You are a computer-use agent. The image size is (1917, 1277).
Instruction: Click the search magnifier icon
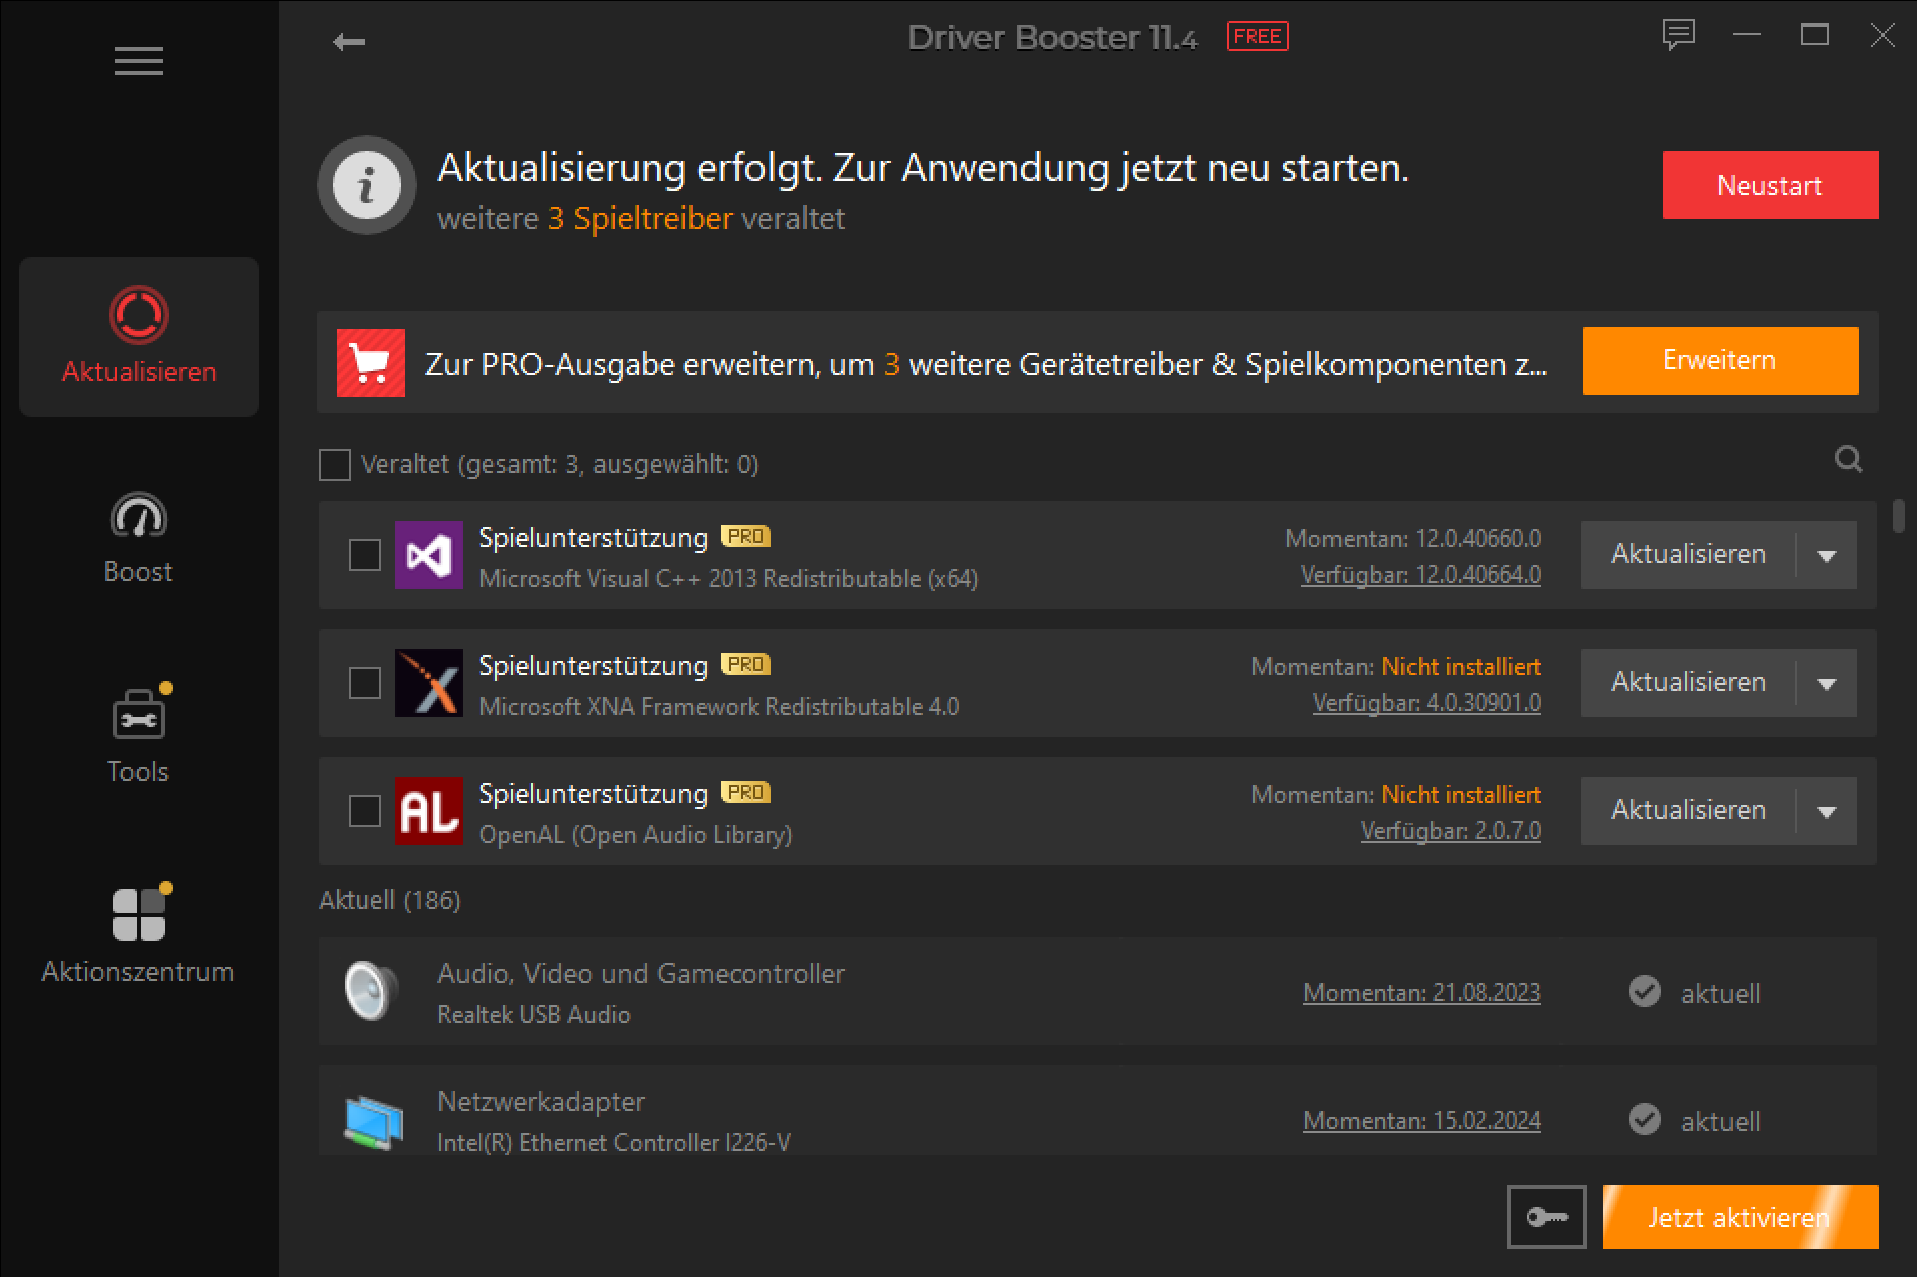(x=1848, y=459)
